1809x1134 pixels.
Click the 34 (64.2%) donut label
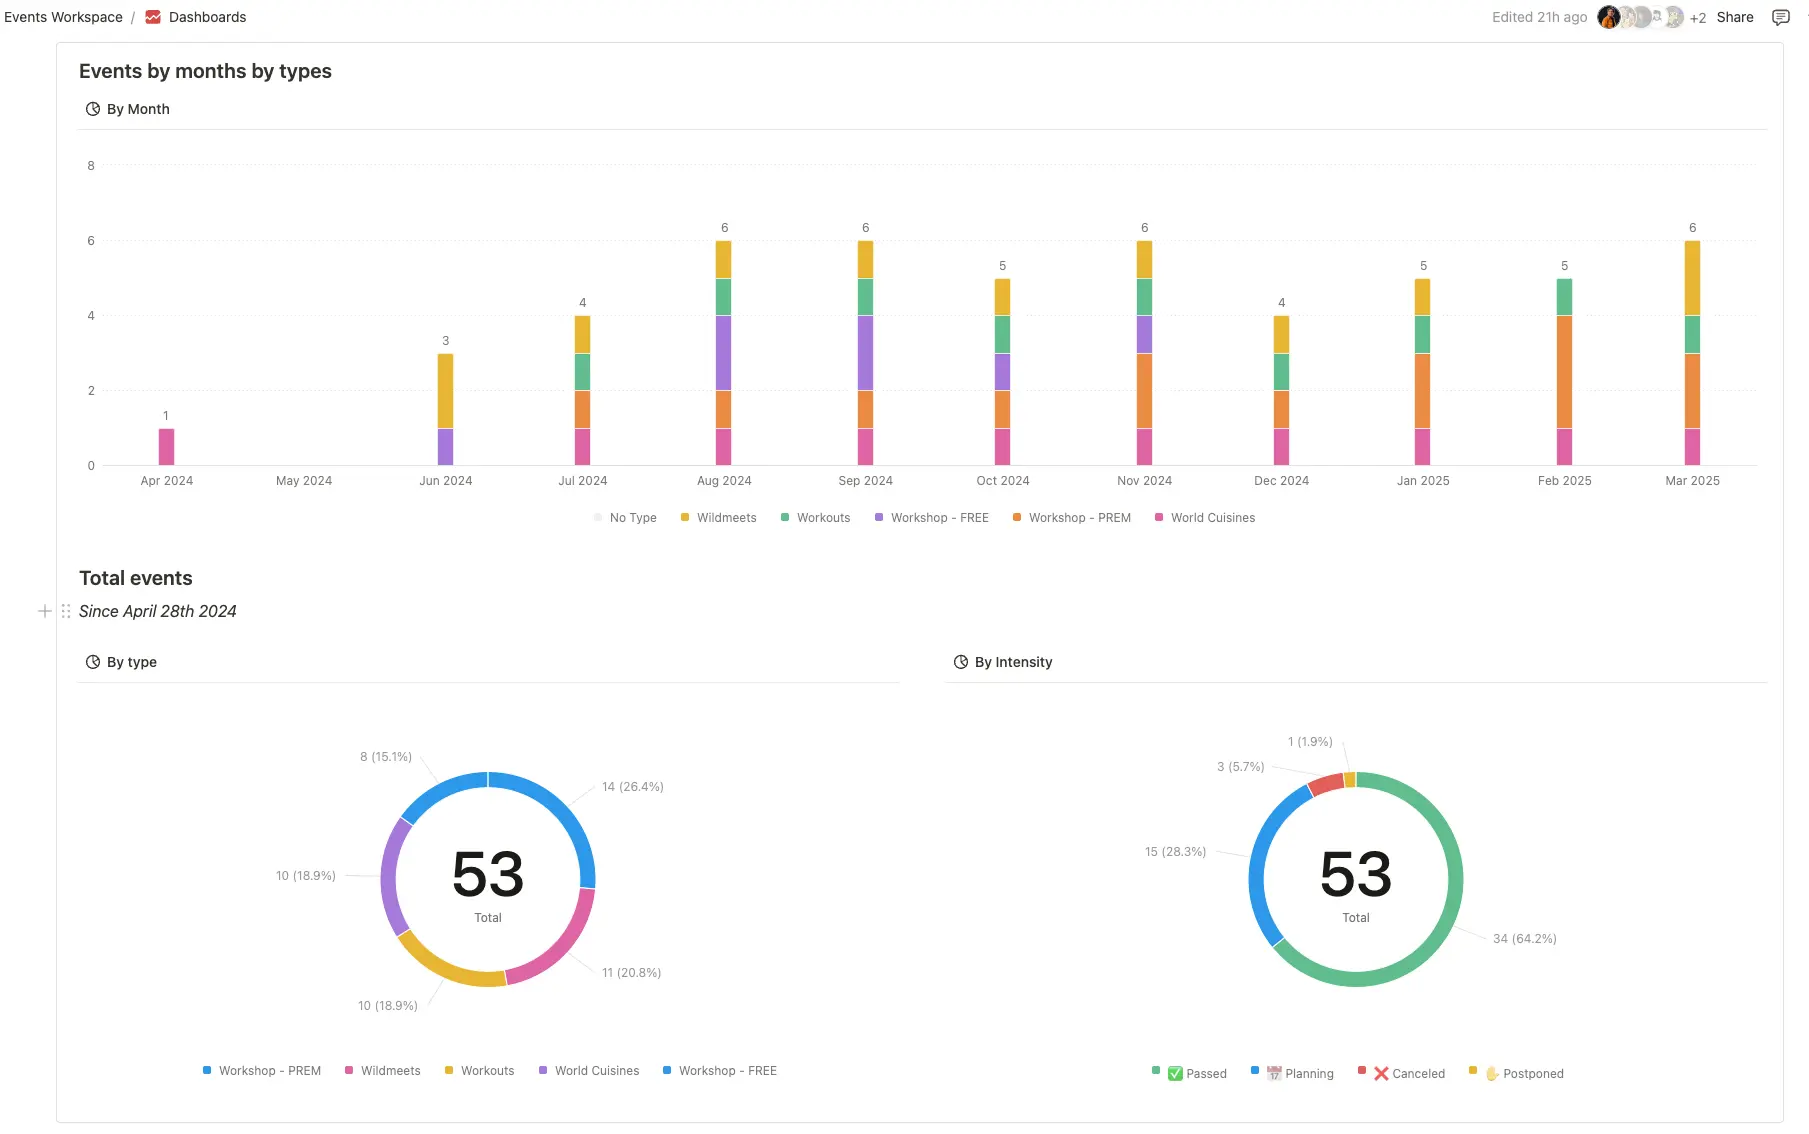tap(1525, 939)
